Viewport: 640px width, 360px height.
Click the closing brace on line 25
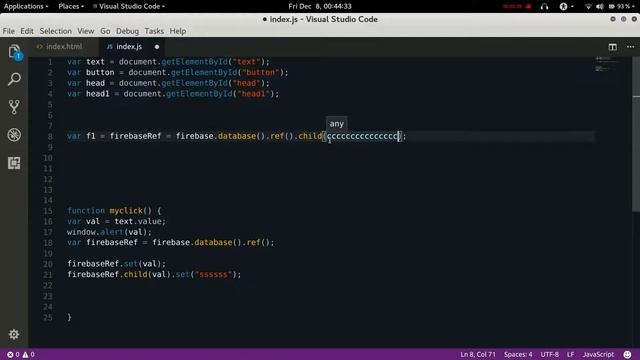pos(69,317)
